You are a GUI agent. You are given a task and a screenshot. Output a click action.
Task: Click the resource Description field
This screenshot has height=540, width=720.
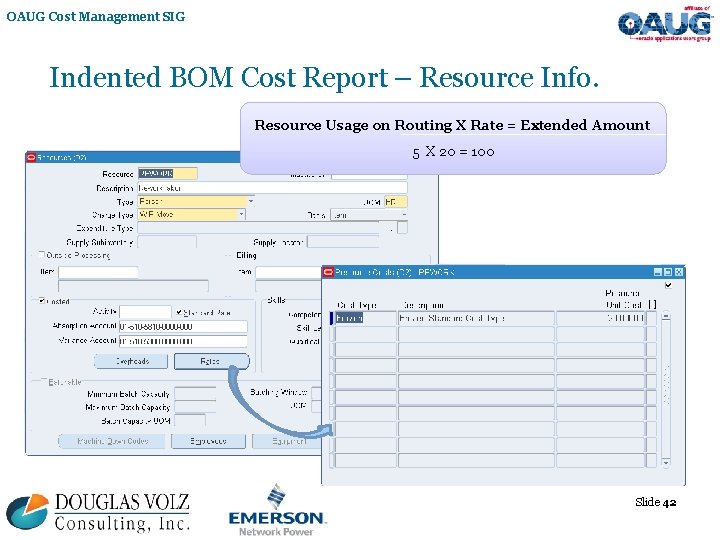272,188
